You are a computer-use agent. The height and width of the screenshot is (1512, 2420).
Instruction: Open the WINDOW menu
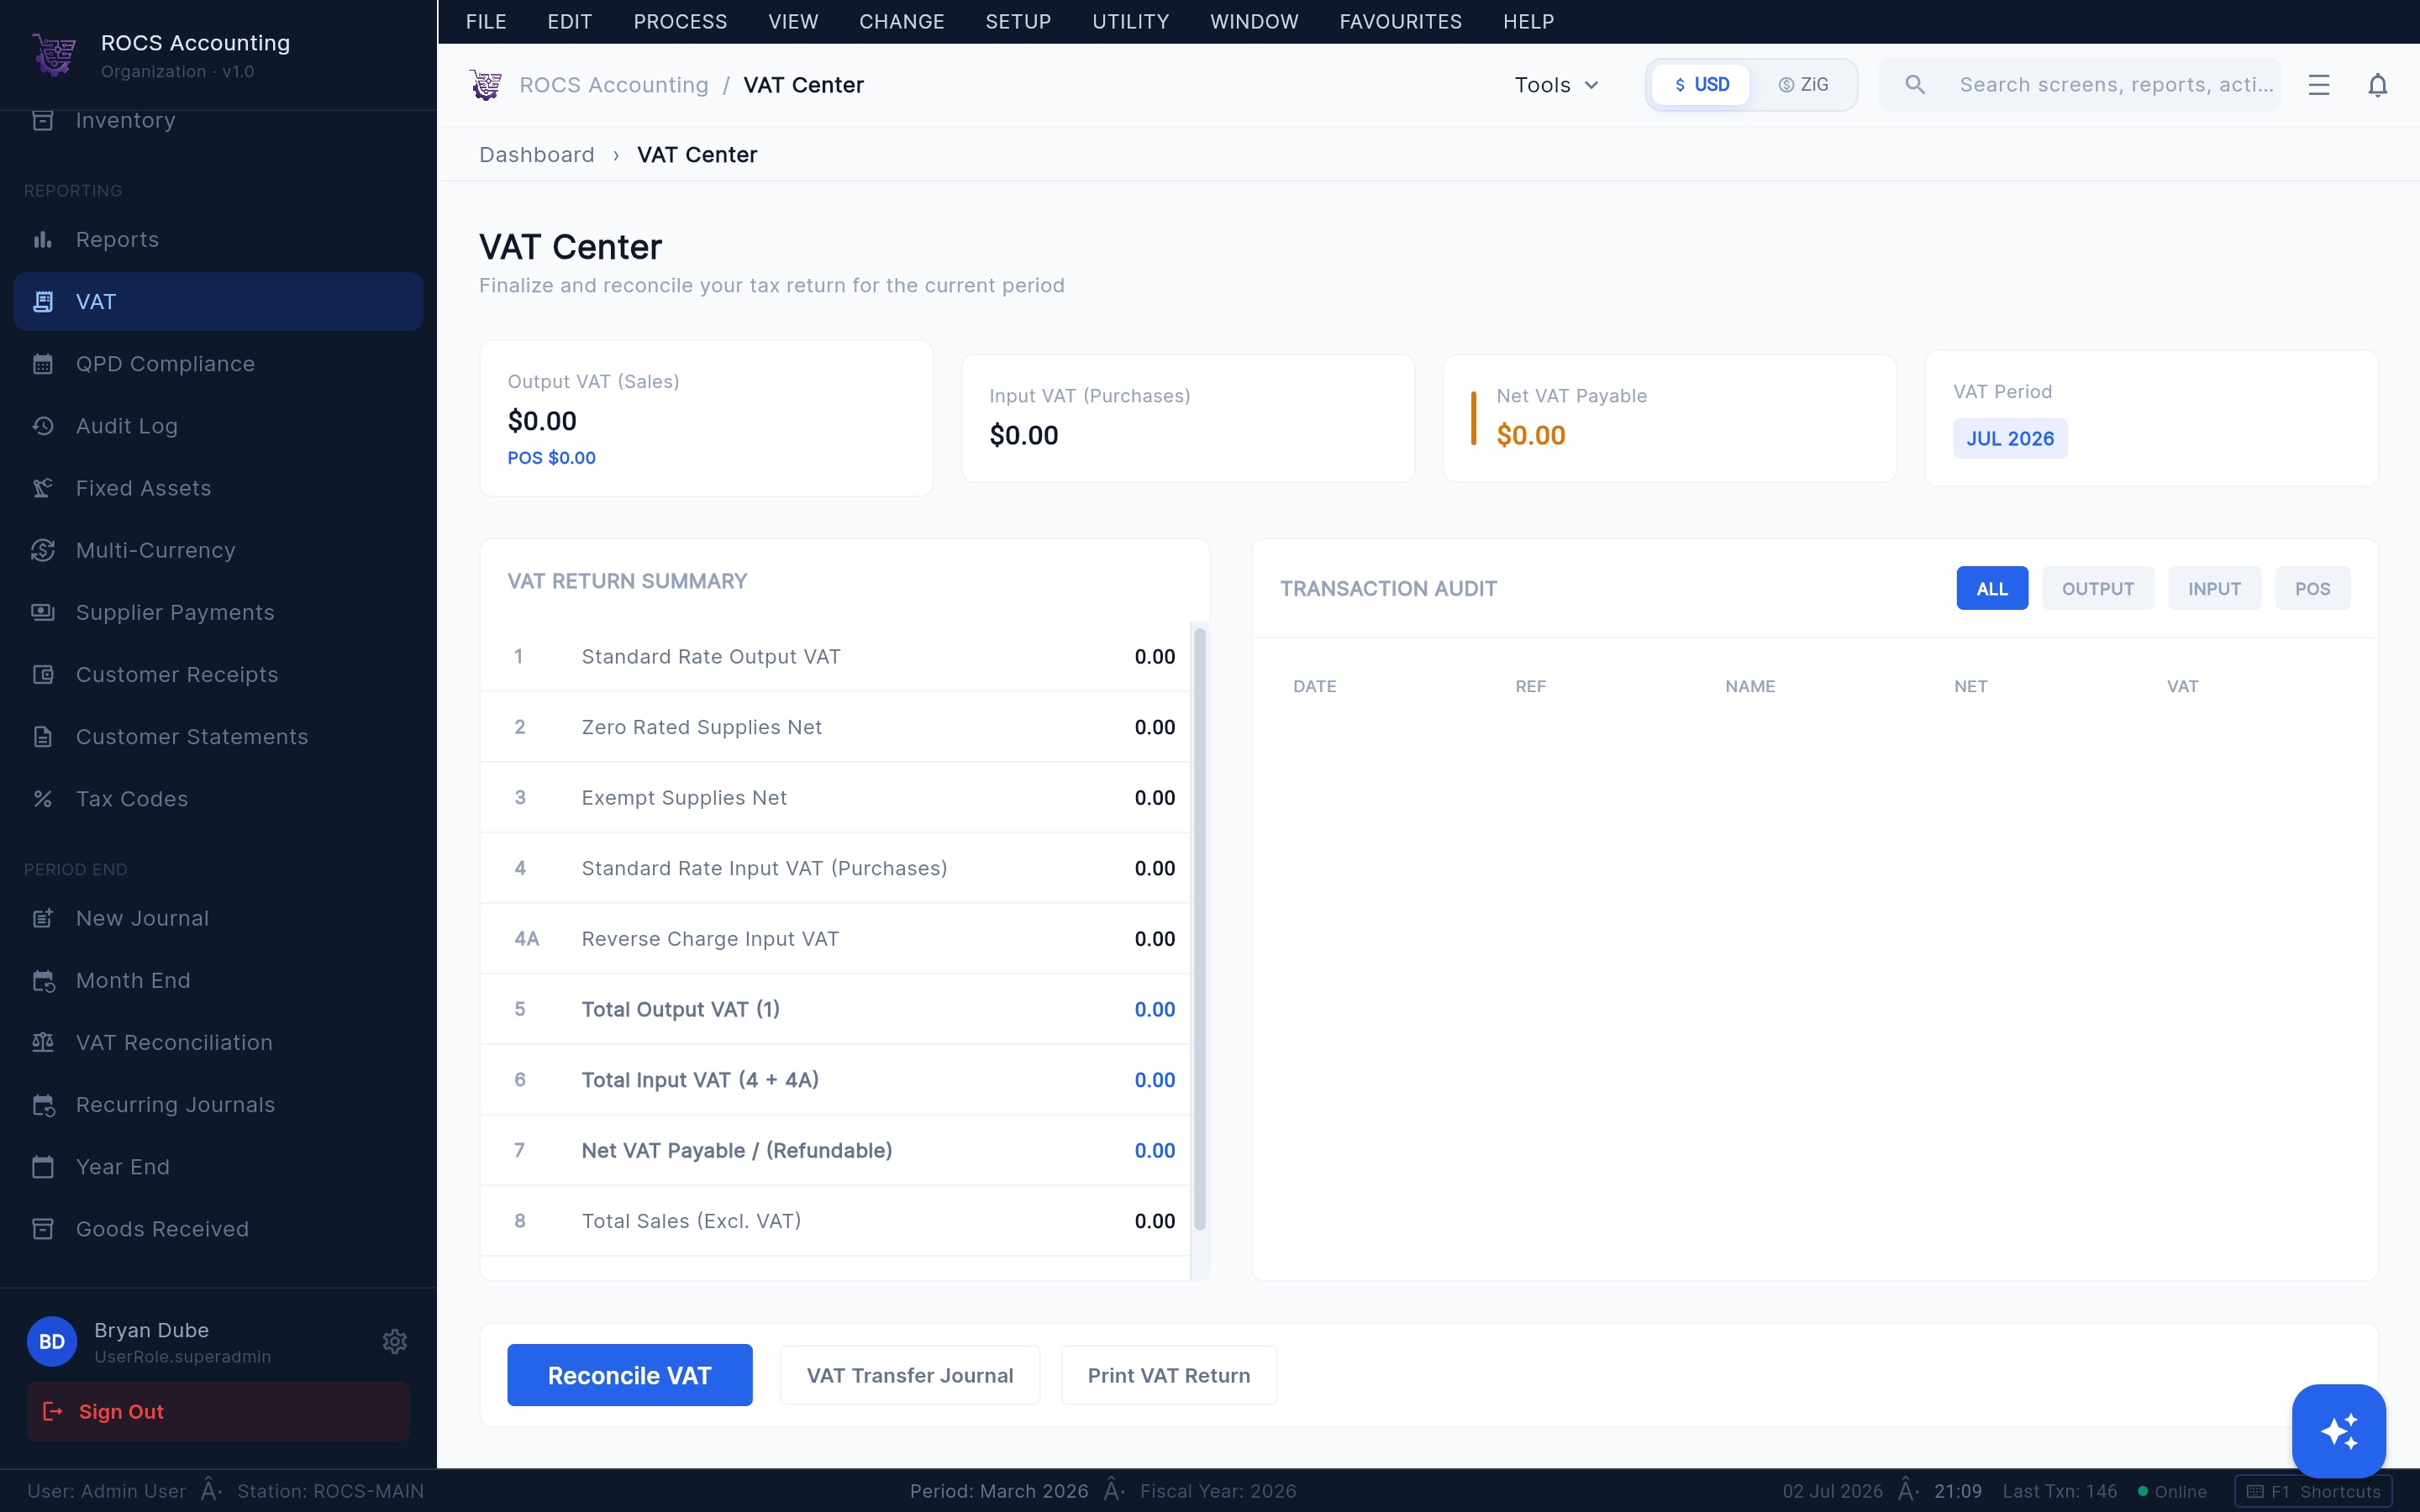(x=1254, y=22)
